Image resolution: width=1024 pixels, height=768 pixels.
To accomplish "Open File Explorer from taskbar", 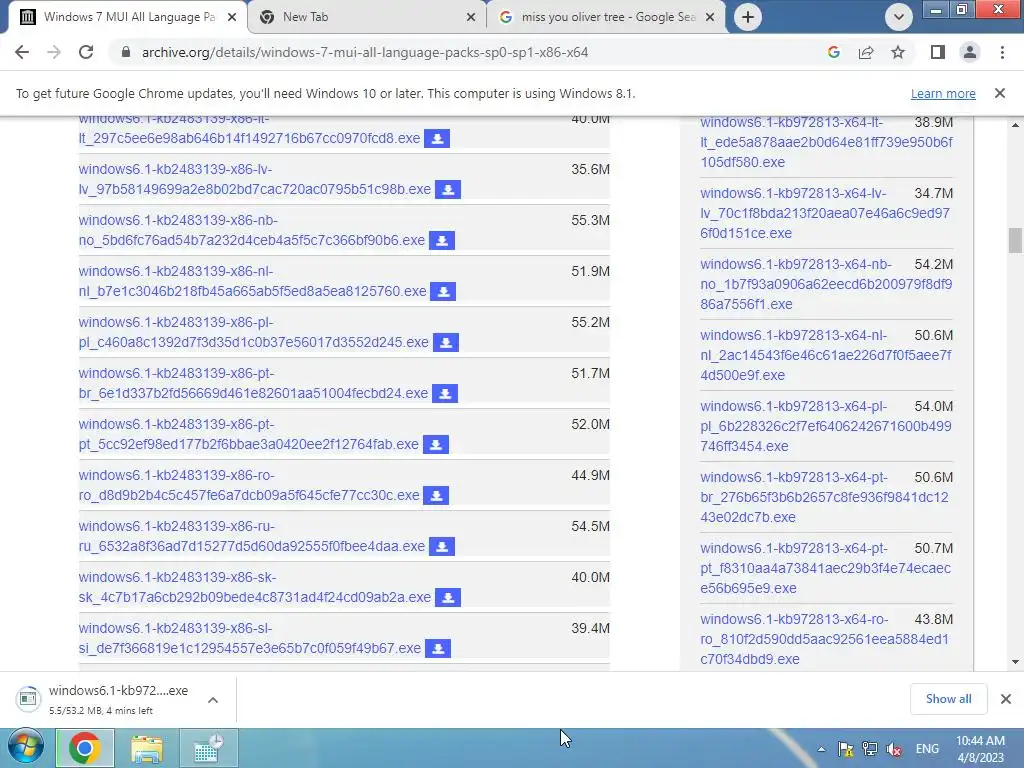I will click(147, 748).
